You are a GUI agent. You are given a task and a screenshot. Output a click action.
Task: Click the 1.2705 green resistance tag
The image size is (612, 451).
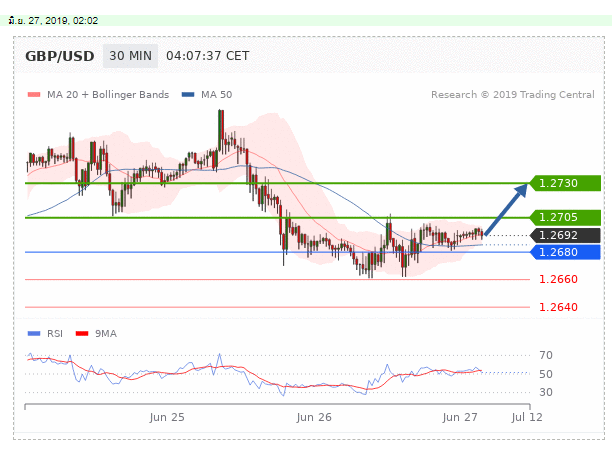point(565,217)
